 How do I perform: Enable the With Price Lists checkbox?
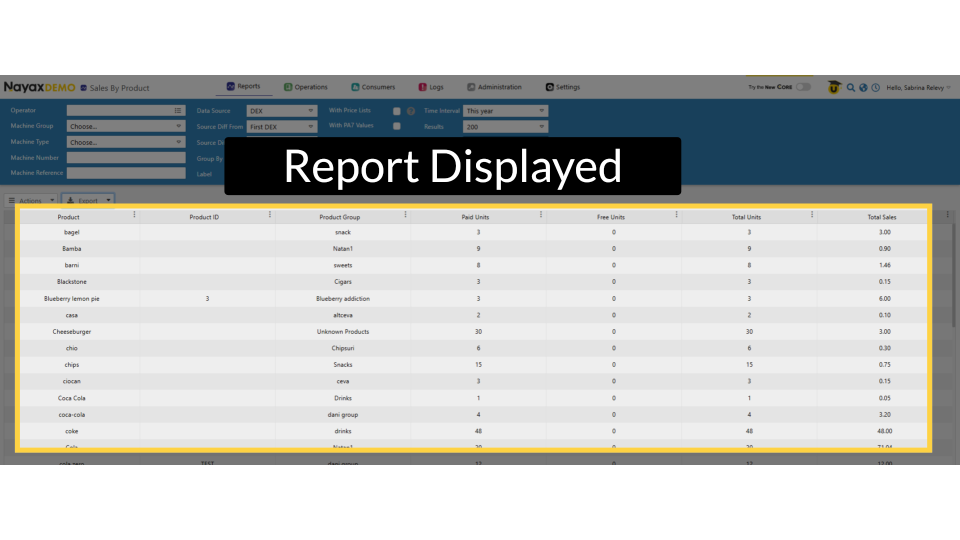(397, 111)
